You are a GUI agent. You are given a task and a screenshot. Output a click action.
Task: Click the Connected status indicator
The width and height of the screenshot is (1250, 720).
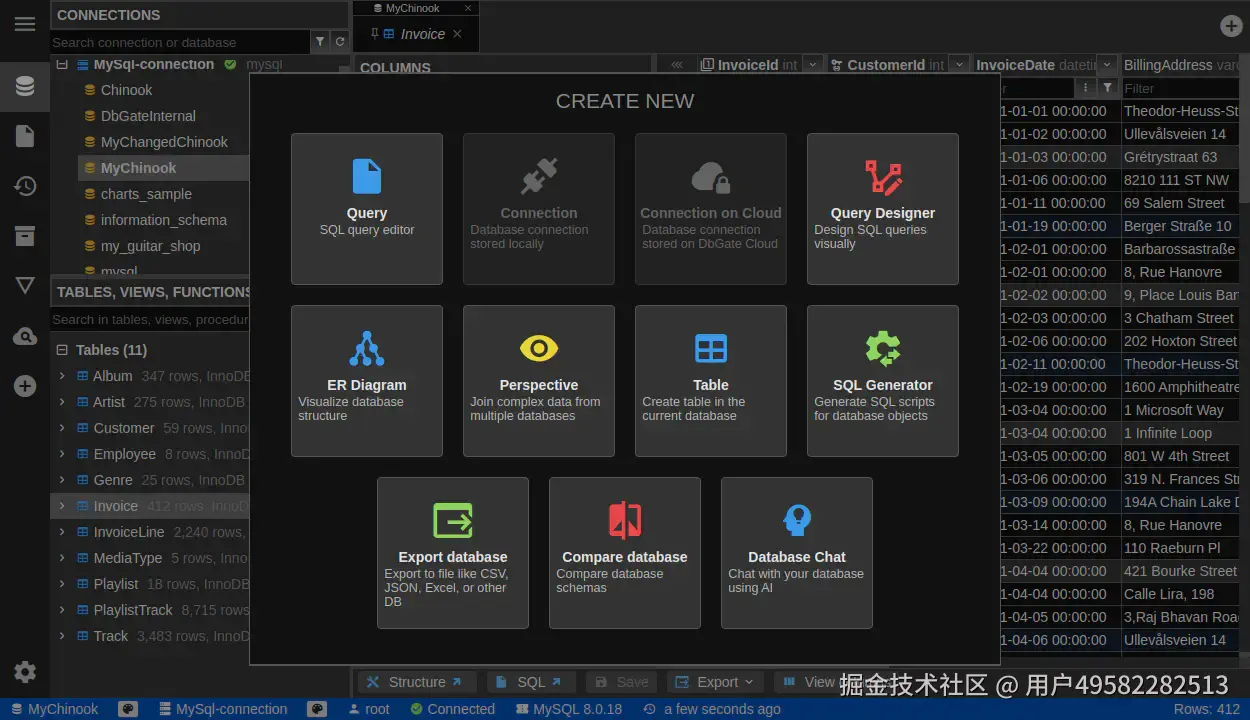[x=452, y=709]
